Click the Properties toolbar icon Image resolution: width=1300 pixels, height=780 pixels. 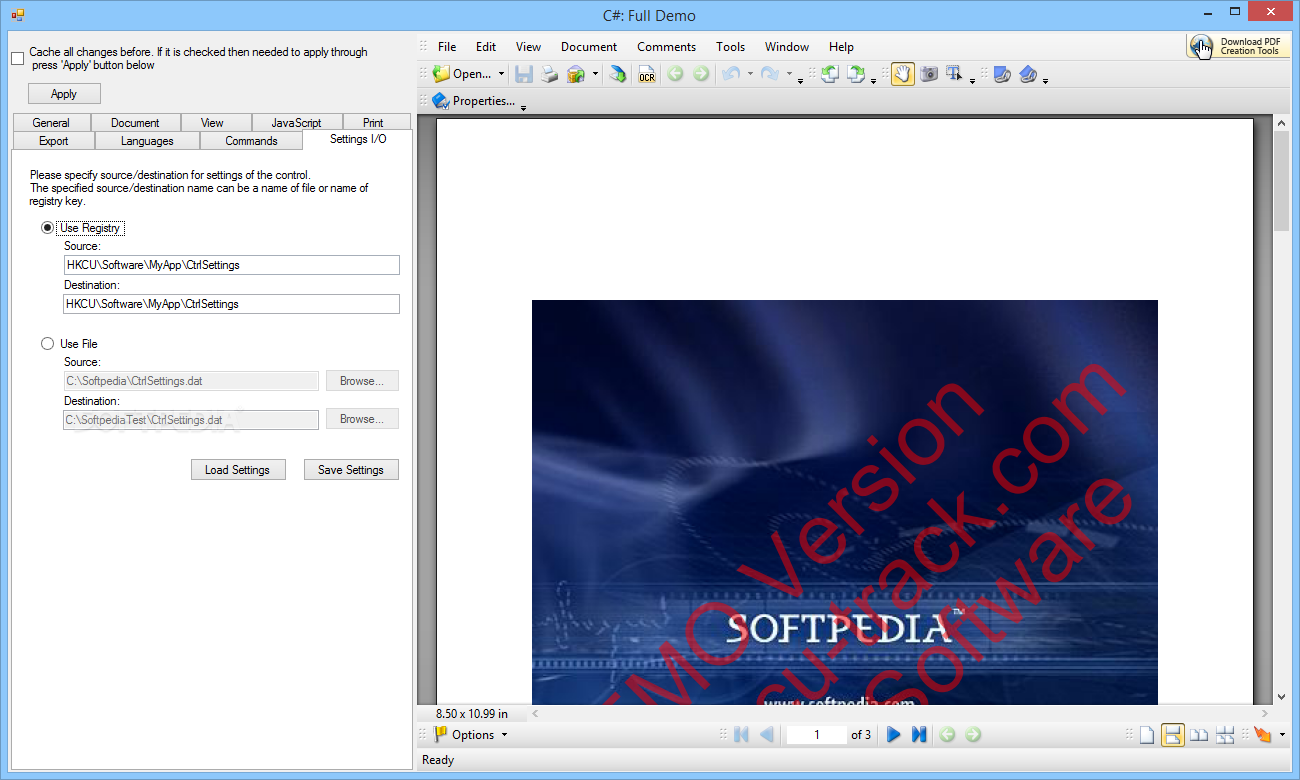tap(441, 101)
